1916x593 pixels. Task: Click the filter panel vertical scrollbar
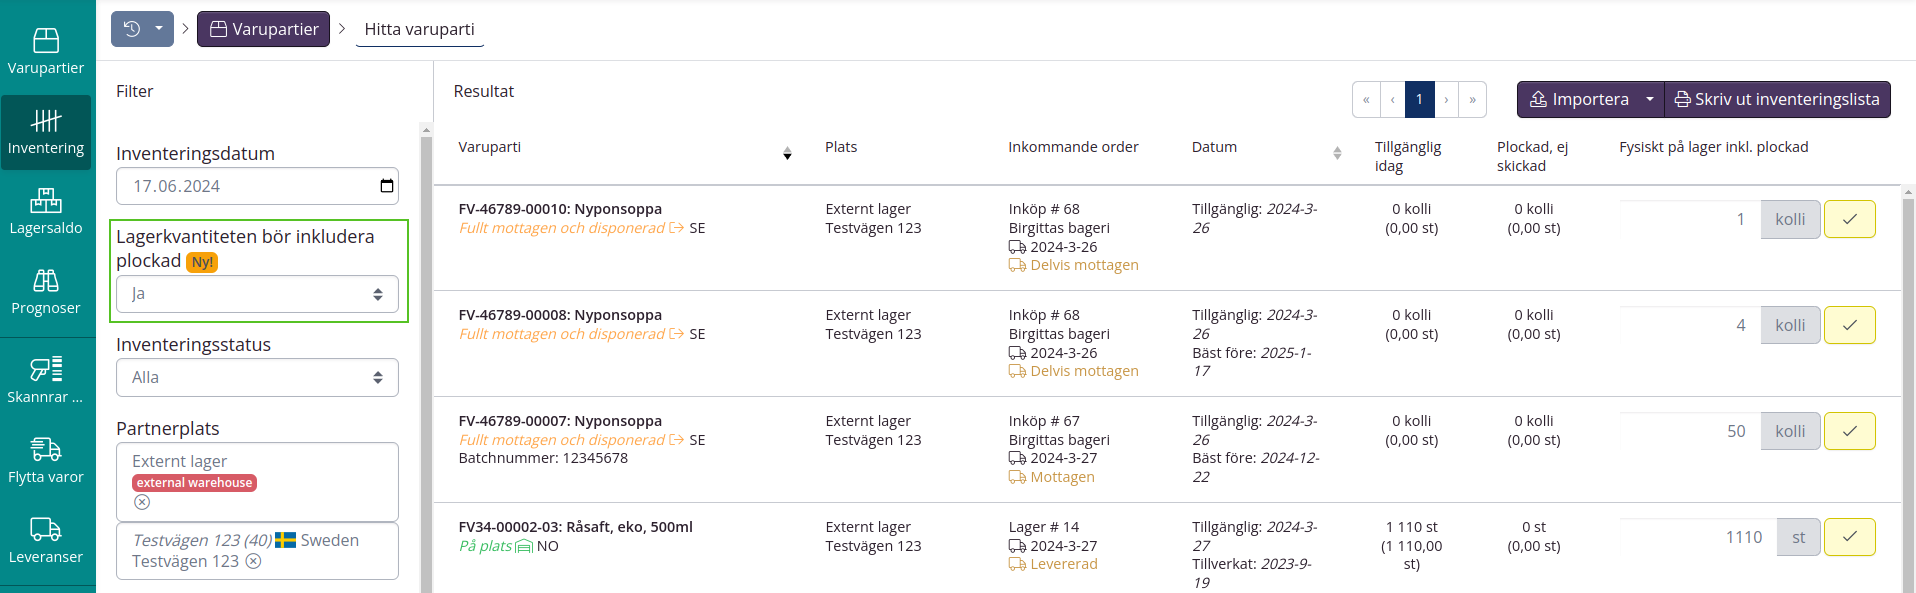tap(426, 360)
